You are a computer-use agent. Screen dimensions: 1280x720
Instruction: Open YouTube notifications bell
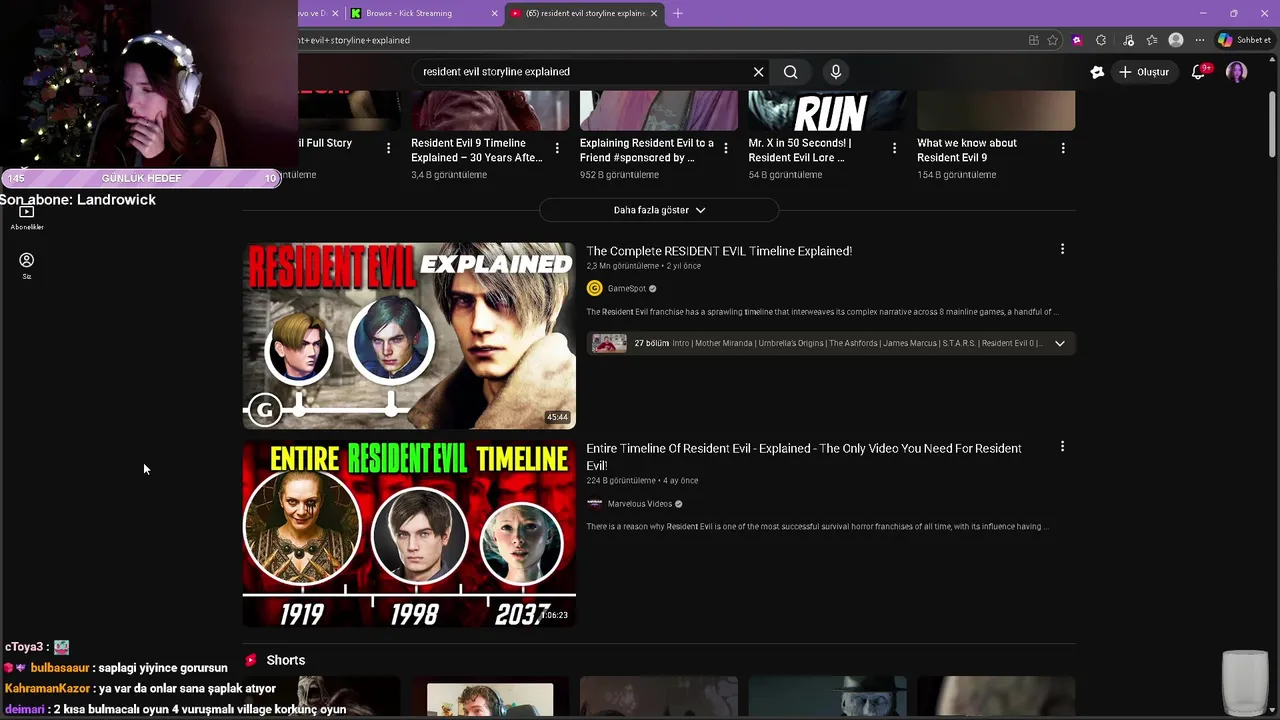click(1199, 72)
